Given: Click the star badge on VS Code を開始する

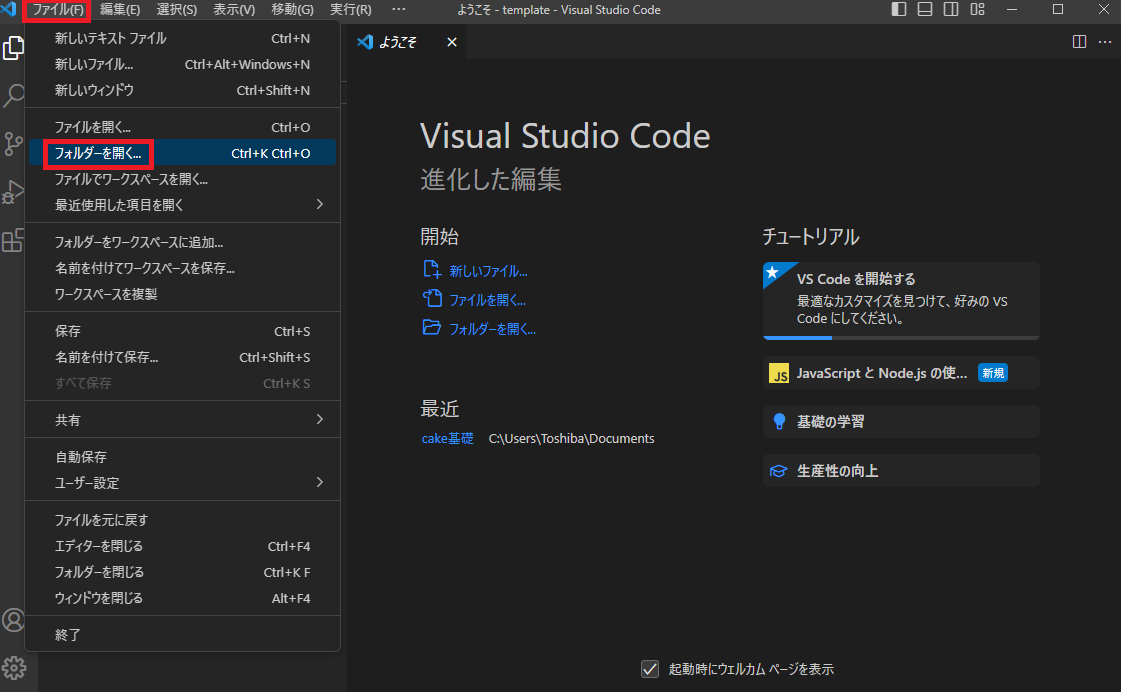Looking at the screenshot, I should [772, 272].
